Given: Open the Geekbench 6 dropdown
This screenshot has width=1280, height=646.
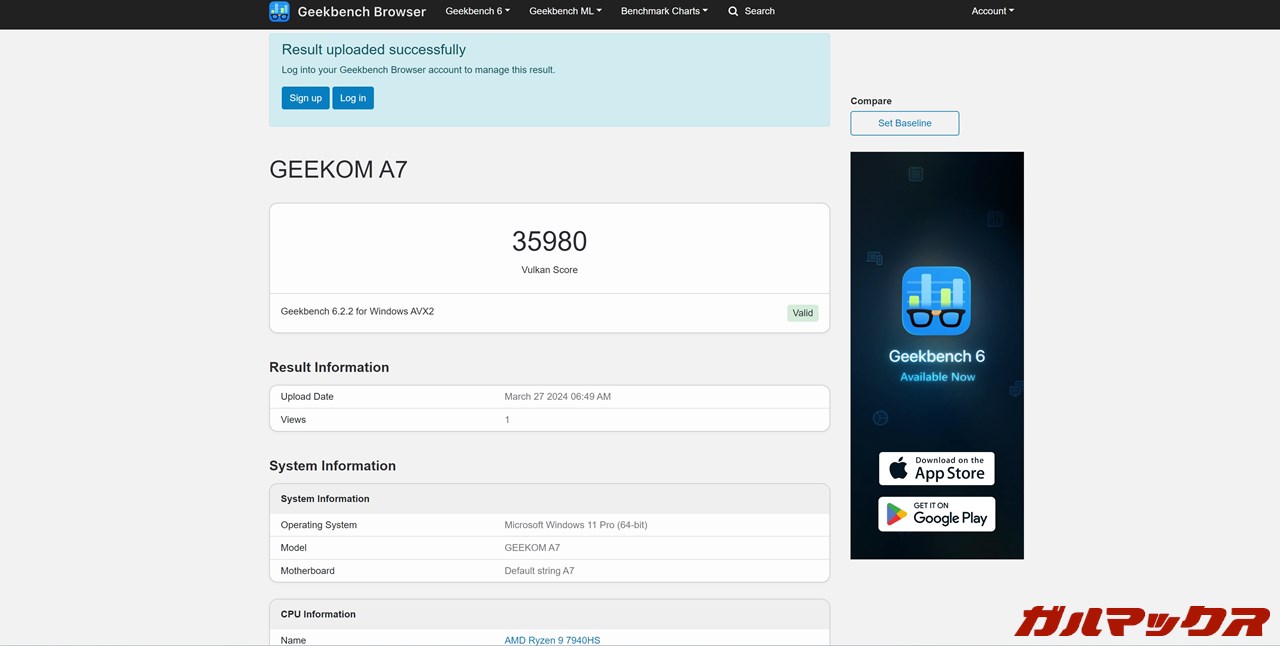Looking at the screenshot, I should point(477,11).
